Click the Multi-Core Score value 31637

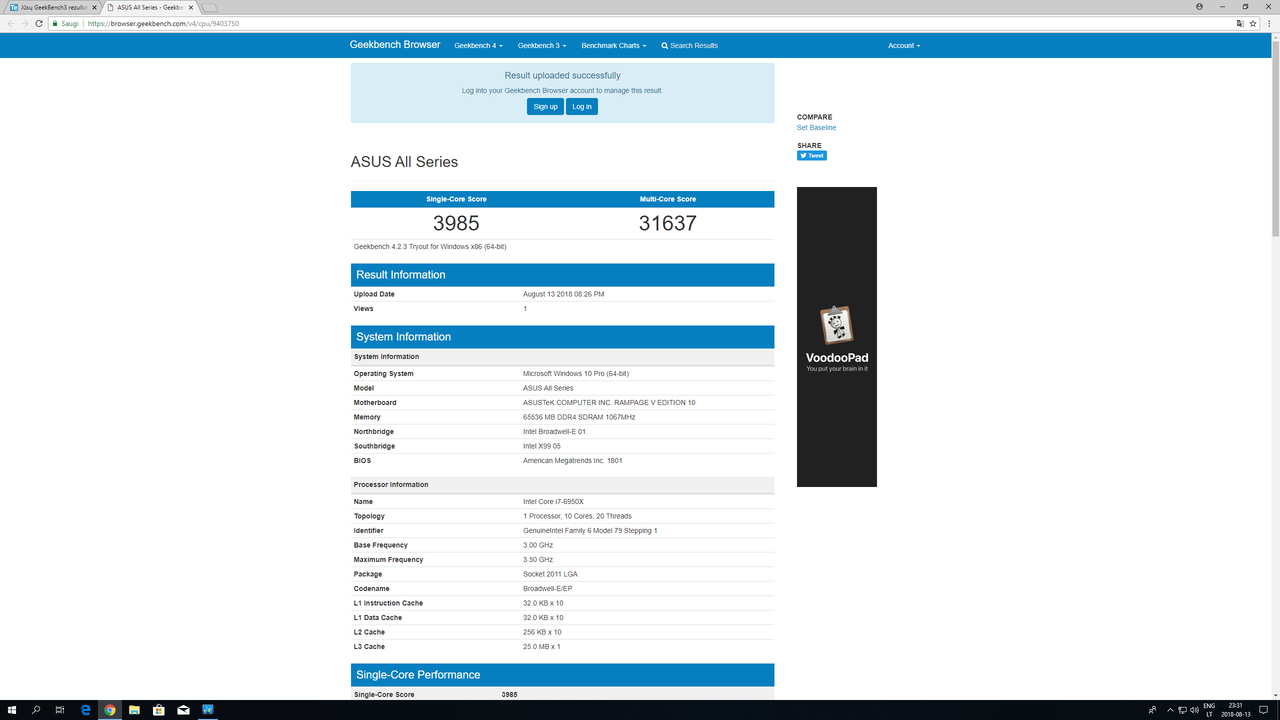click(x=668, y=223)
